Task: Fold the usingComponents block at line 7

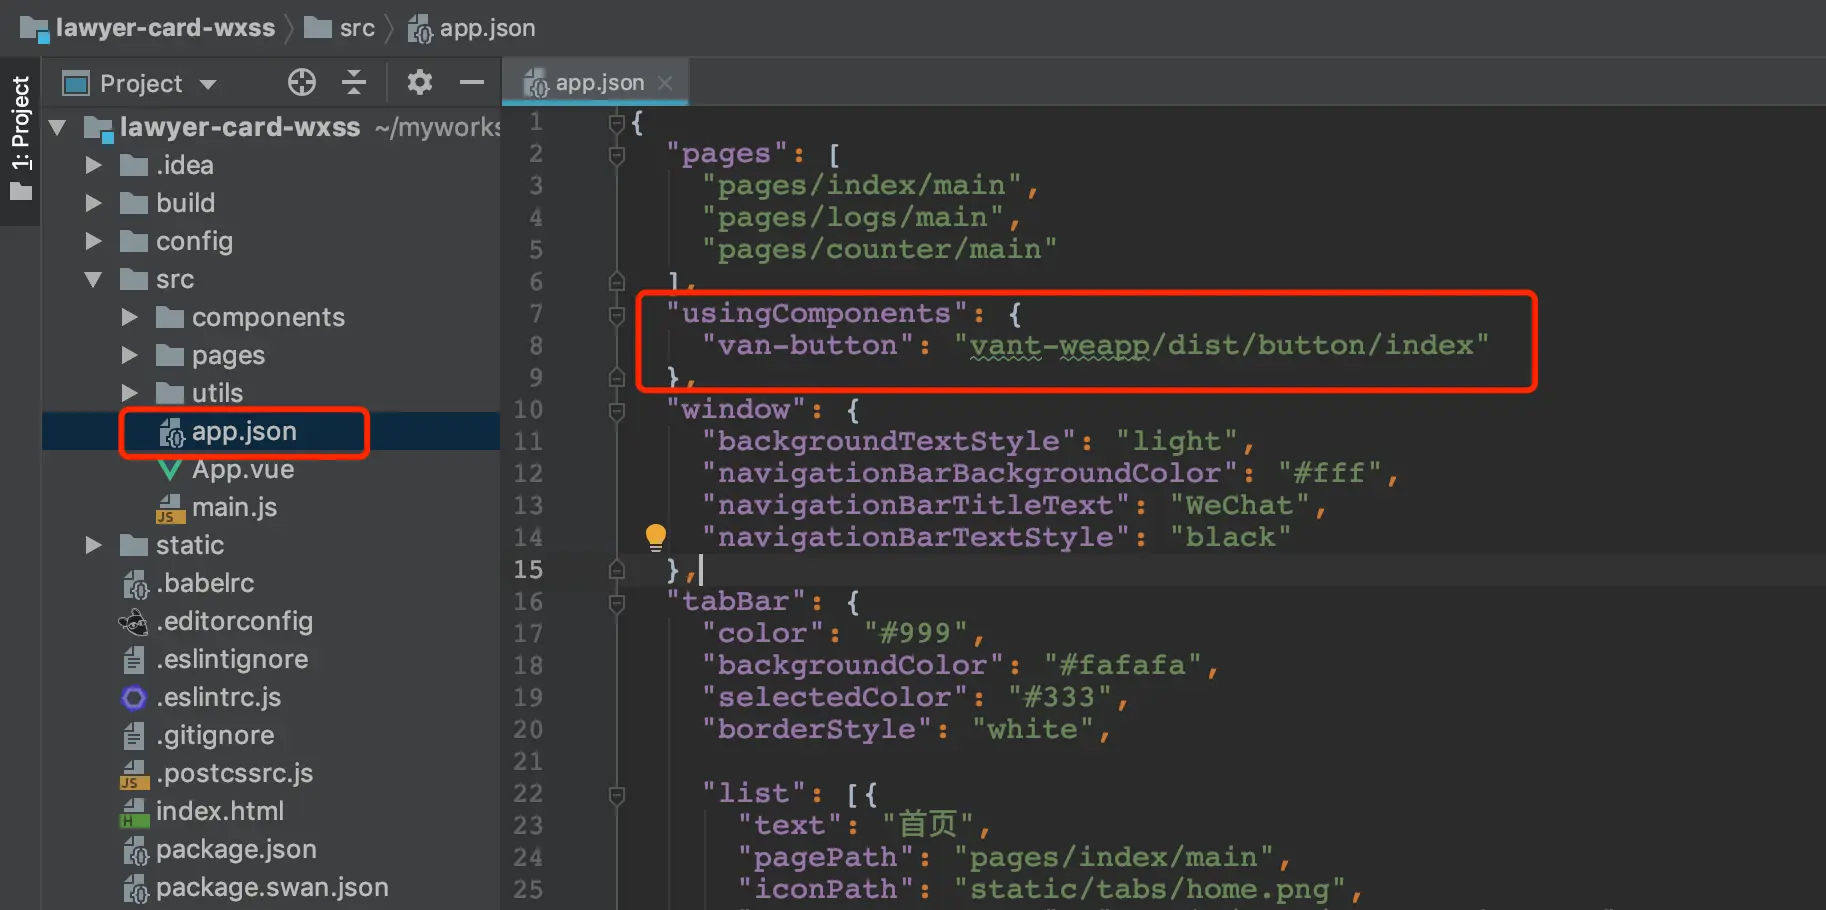Action: 617,314
